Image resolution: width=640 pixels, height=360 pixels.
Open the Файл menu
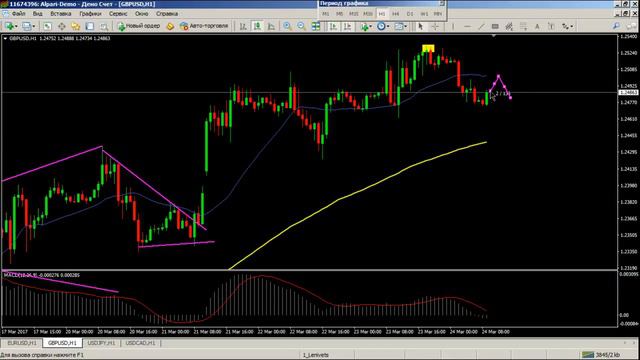point(18,13)
